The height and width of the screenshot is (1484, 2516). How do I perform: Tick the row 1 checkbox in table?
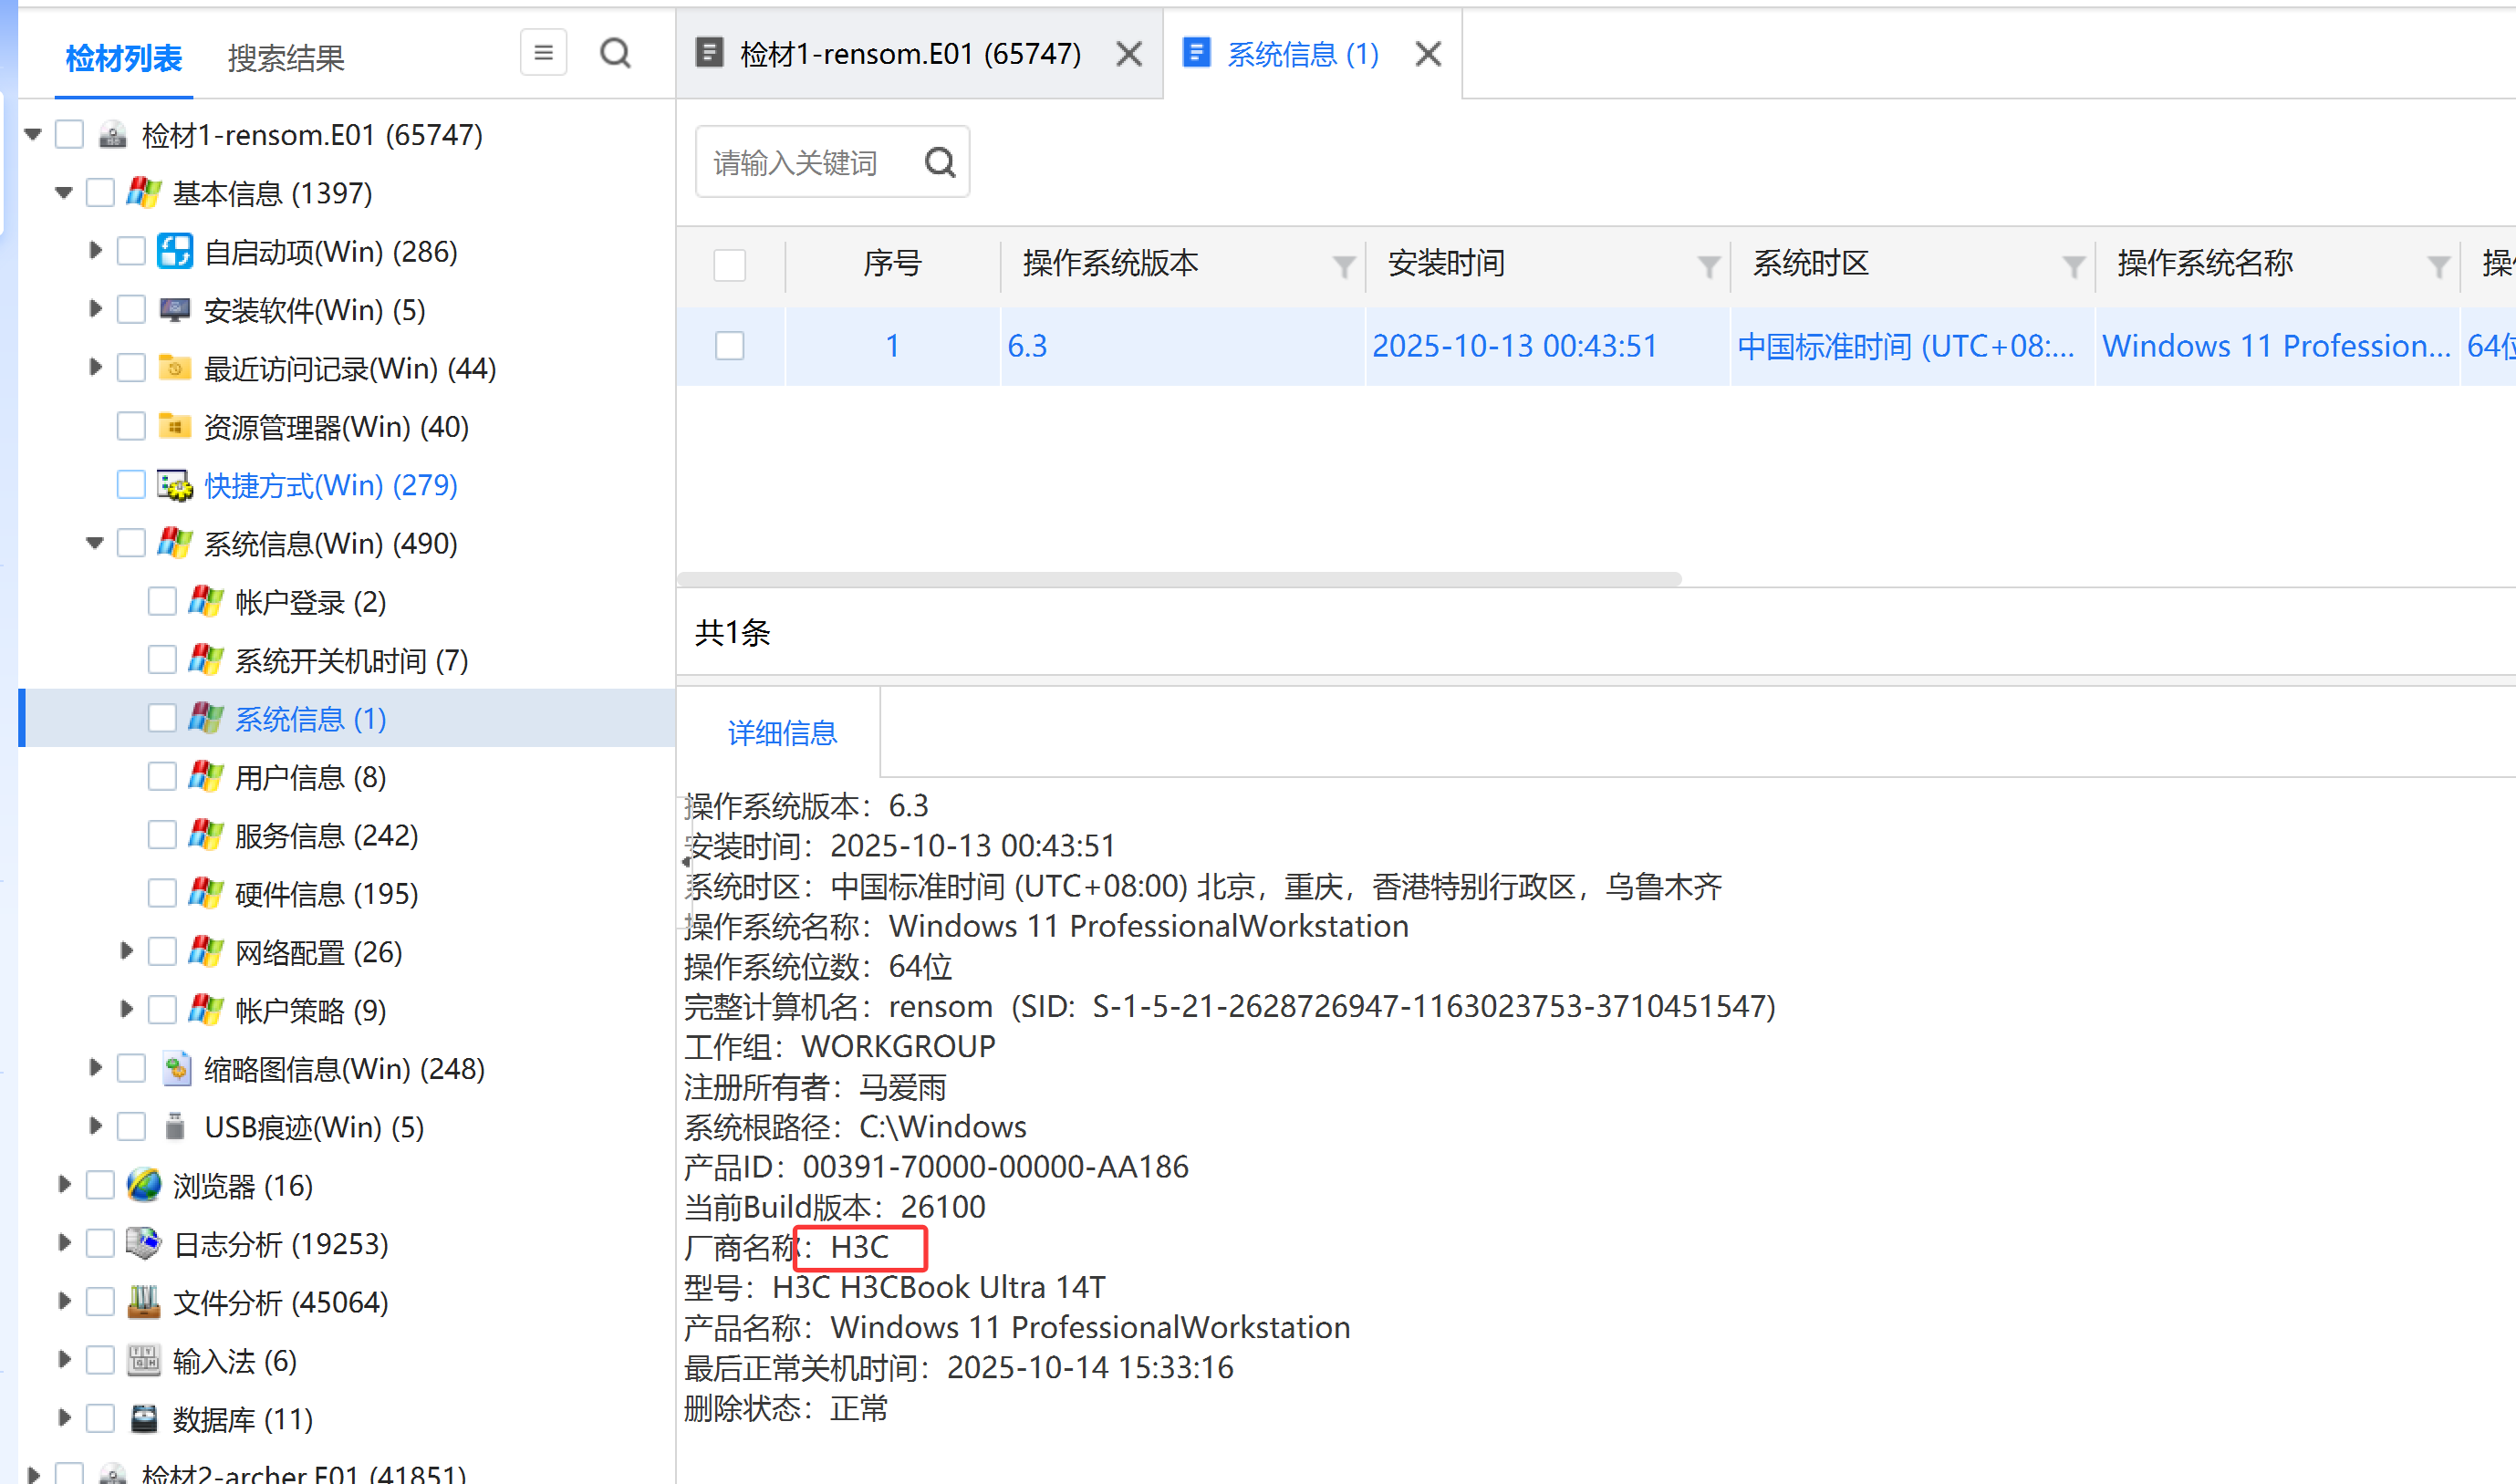730,346
